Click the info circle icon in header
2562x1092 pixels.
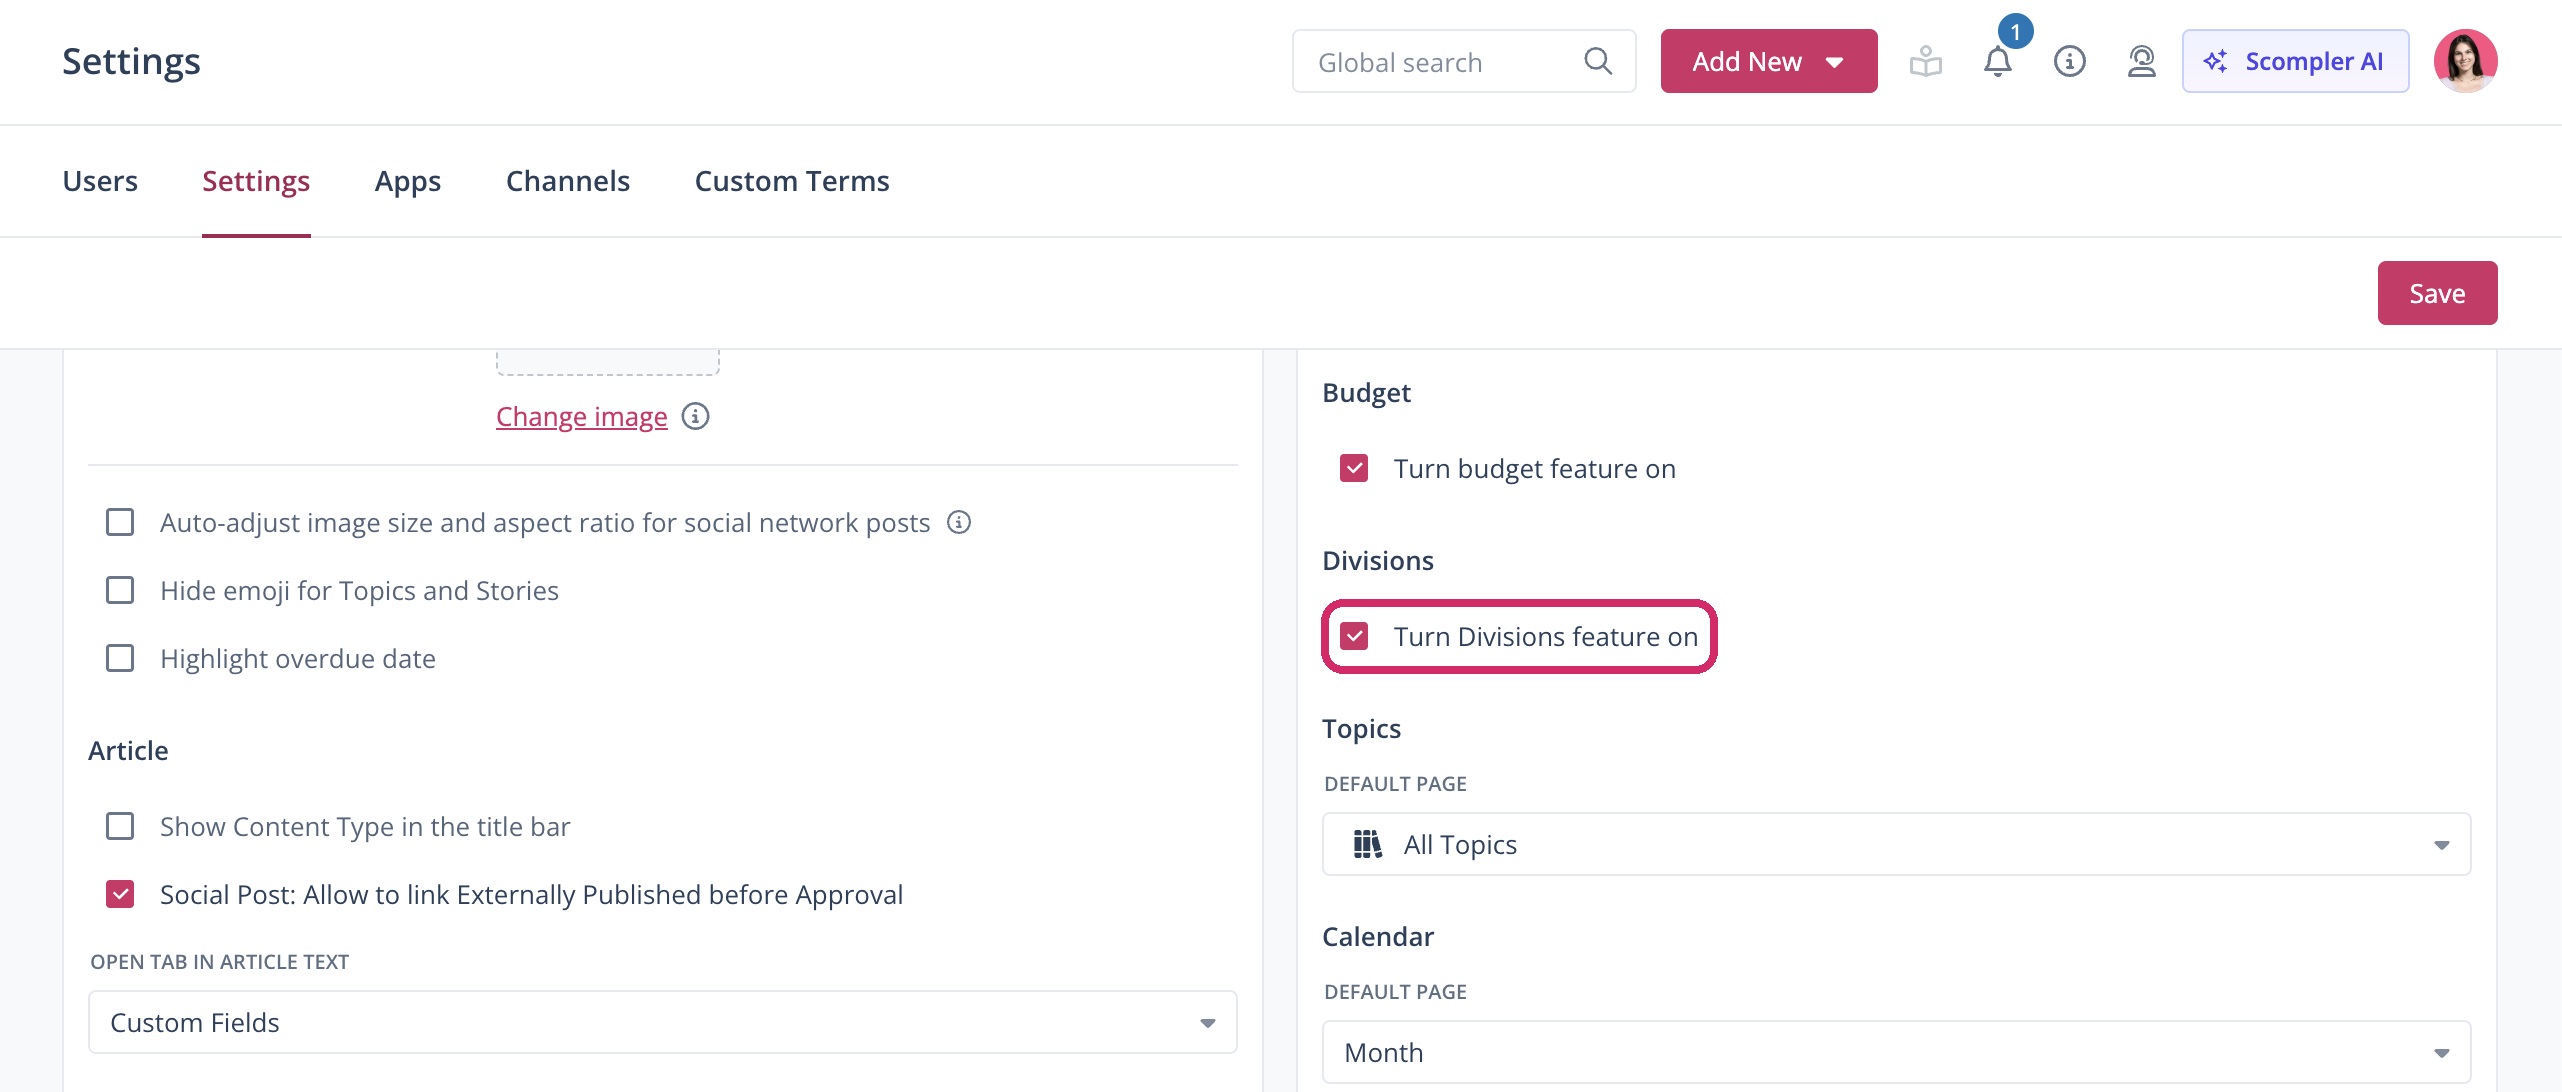tap(2069, 61)
